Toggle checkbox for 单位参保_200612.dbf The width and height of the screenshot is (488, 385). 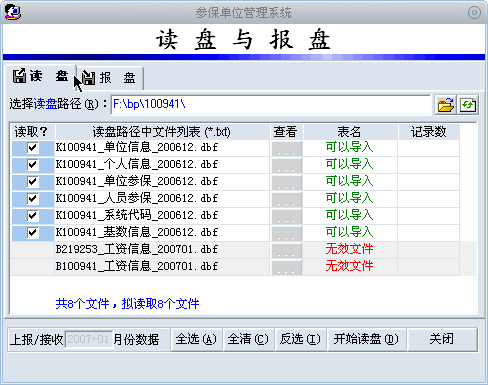pos(32,182)
